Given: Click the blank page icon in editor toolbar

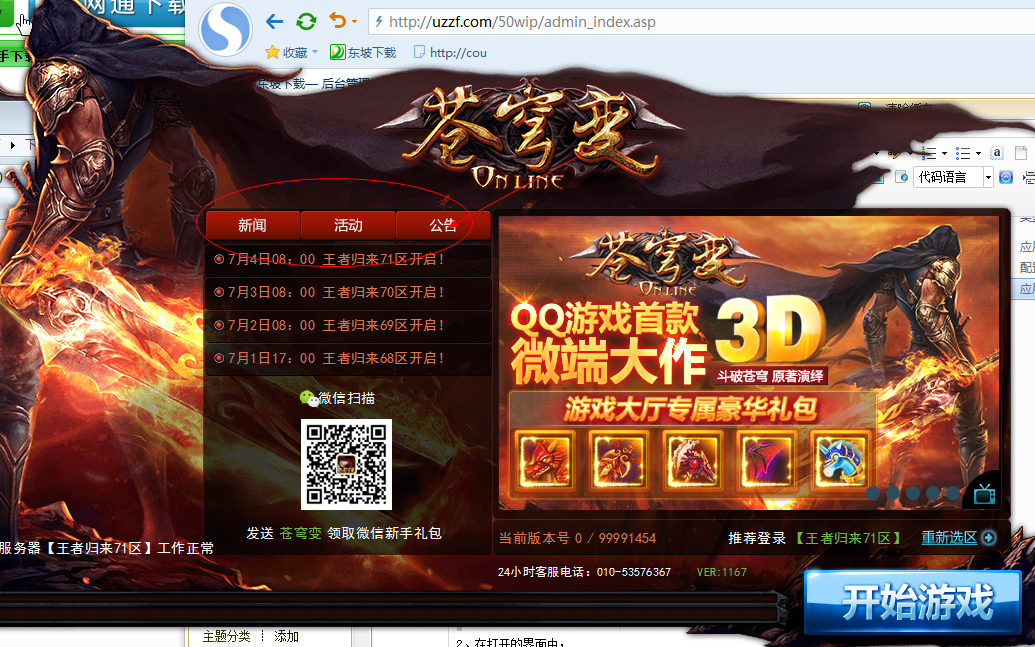Looking at the screenshot, I should pyautogui.click(x=1020, y=153).
